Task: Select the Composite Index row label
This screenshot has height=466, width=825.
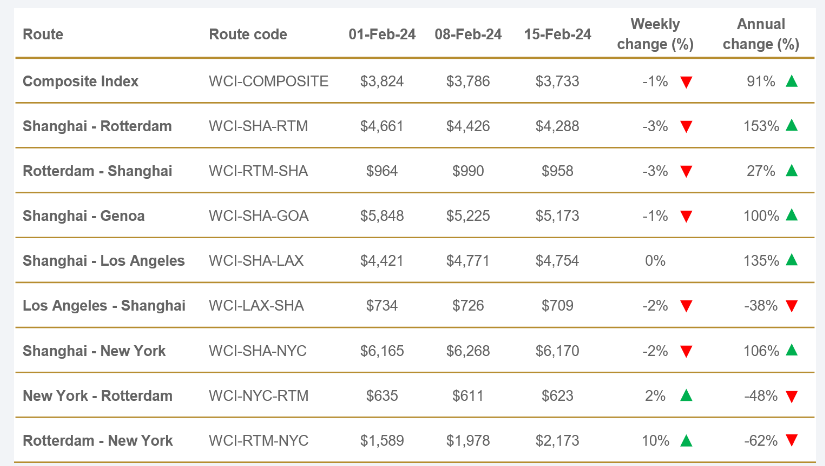Action: click(x=81, y=81)
